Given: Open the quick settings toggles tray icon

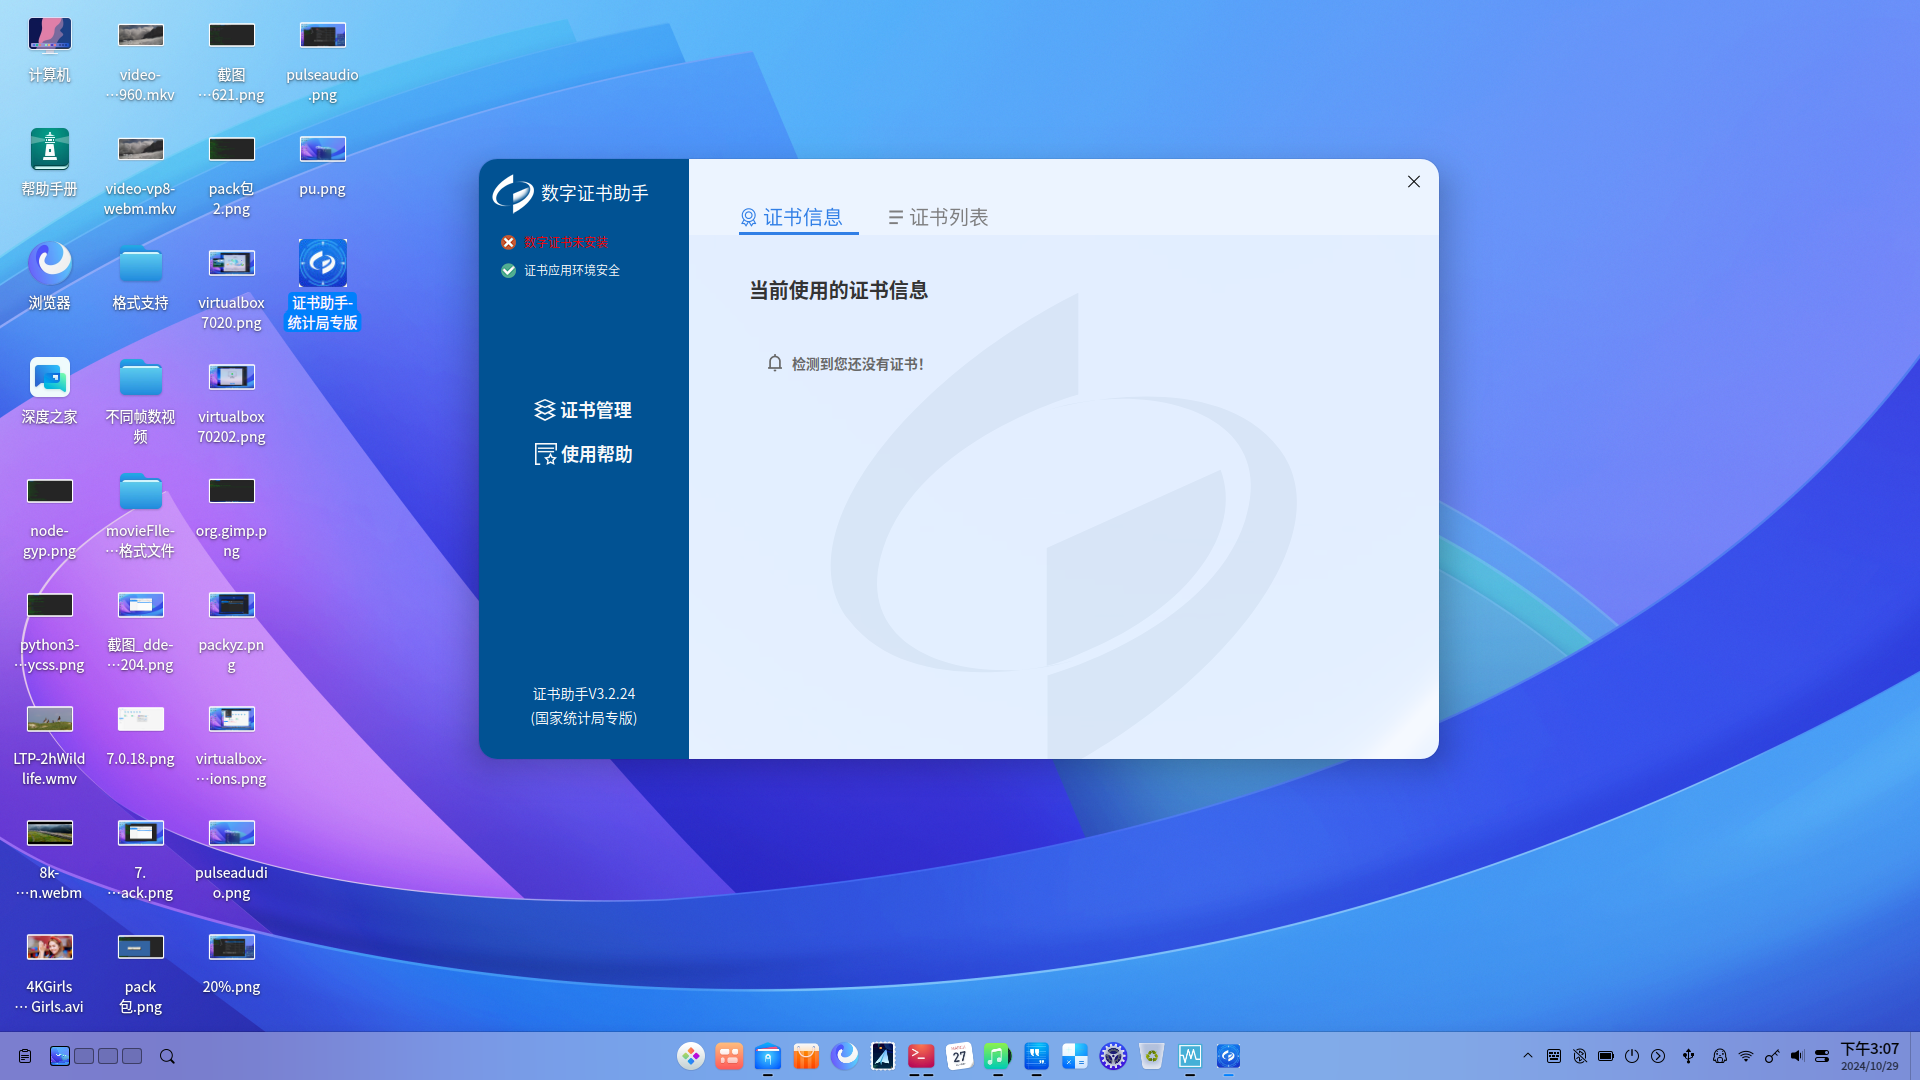Looking at the screenshot, I should point(1822,1056).
